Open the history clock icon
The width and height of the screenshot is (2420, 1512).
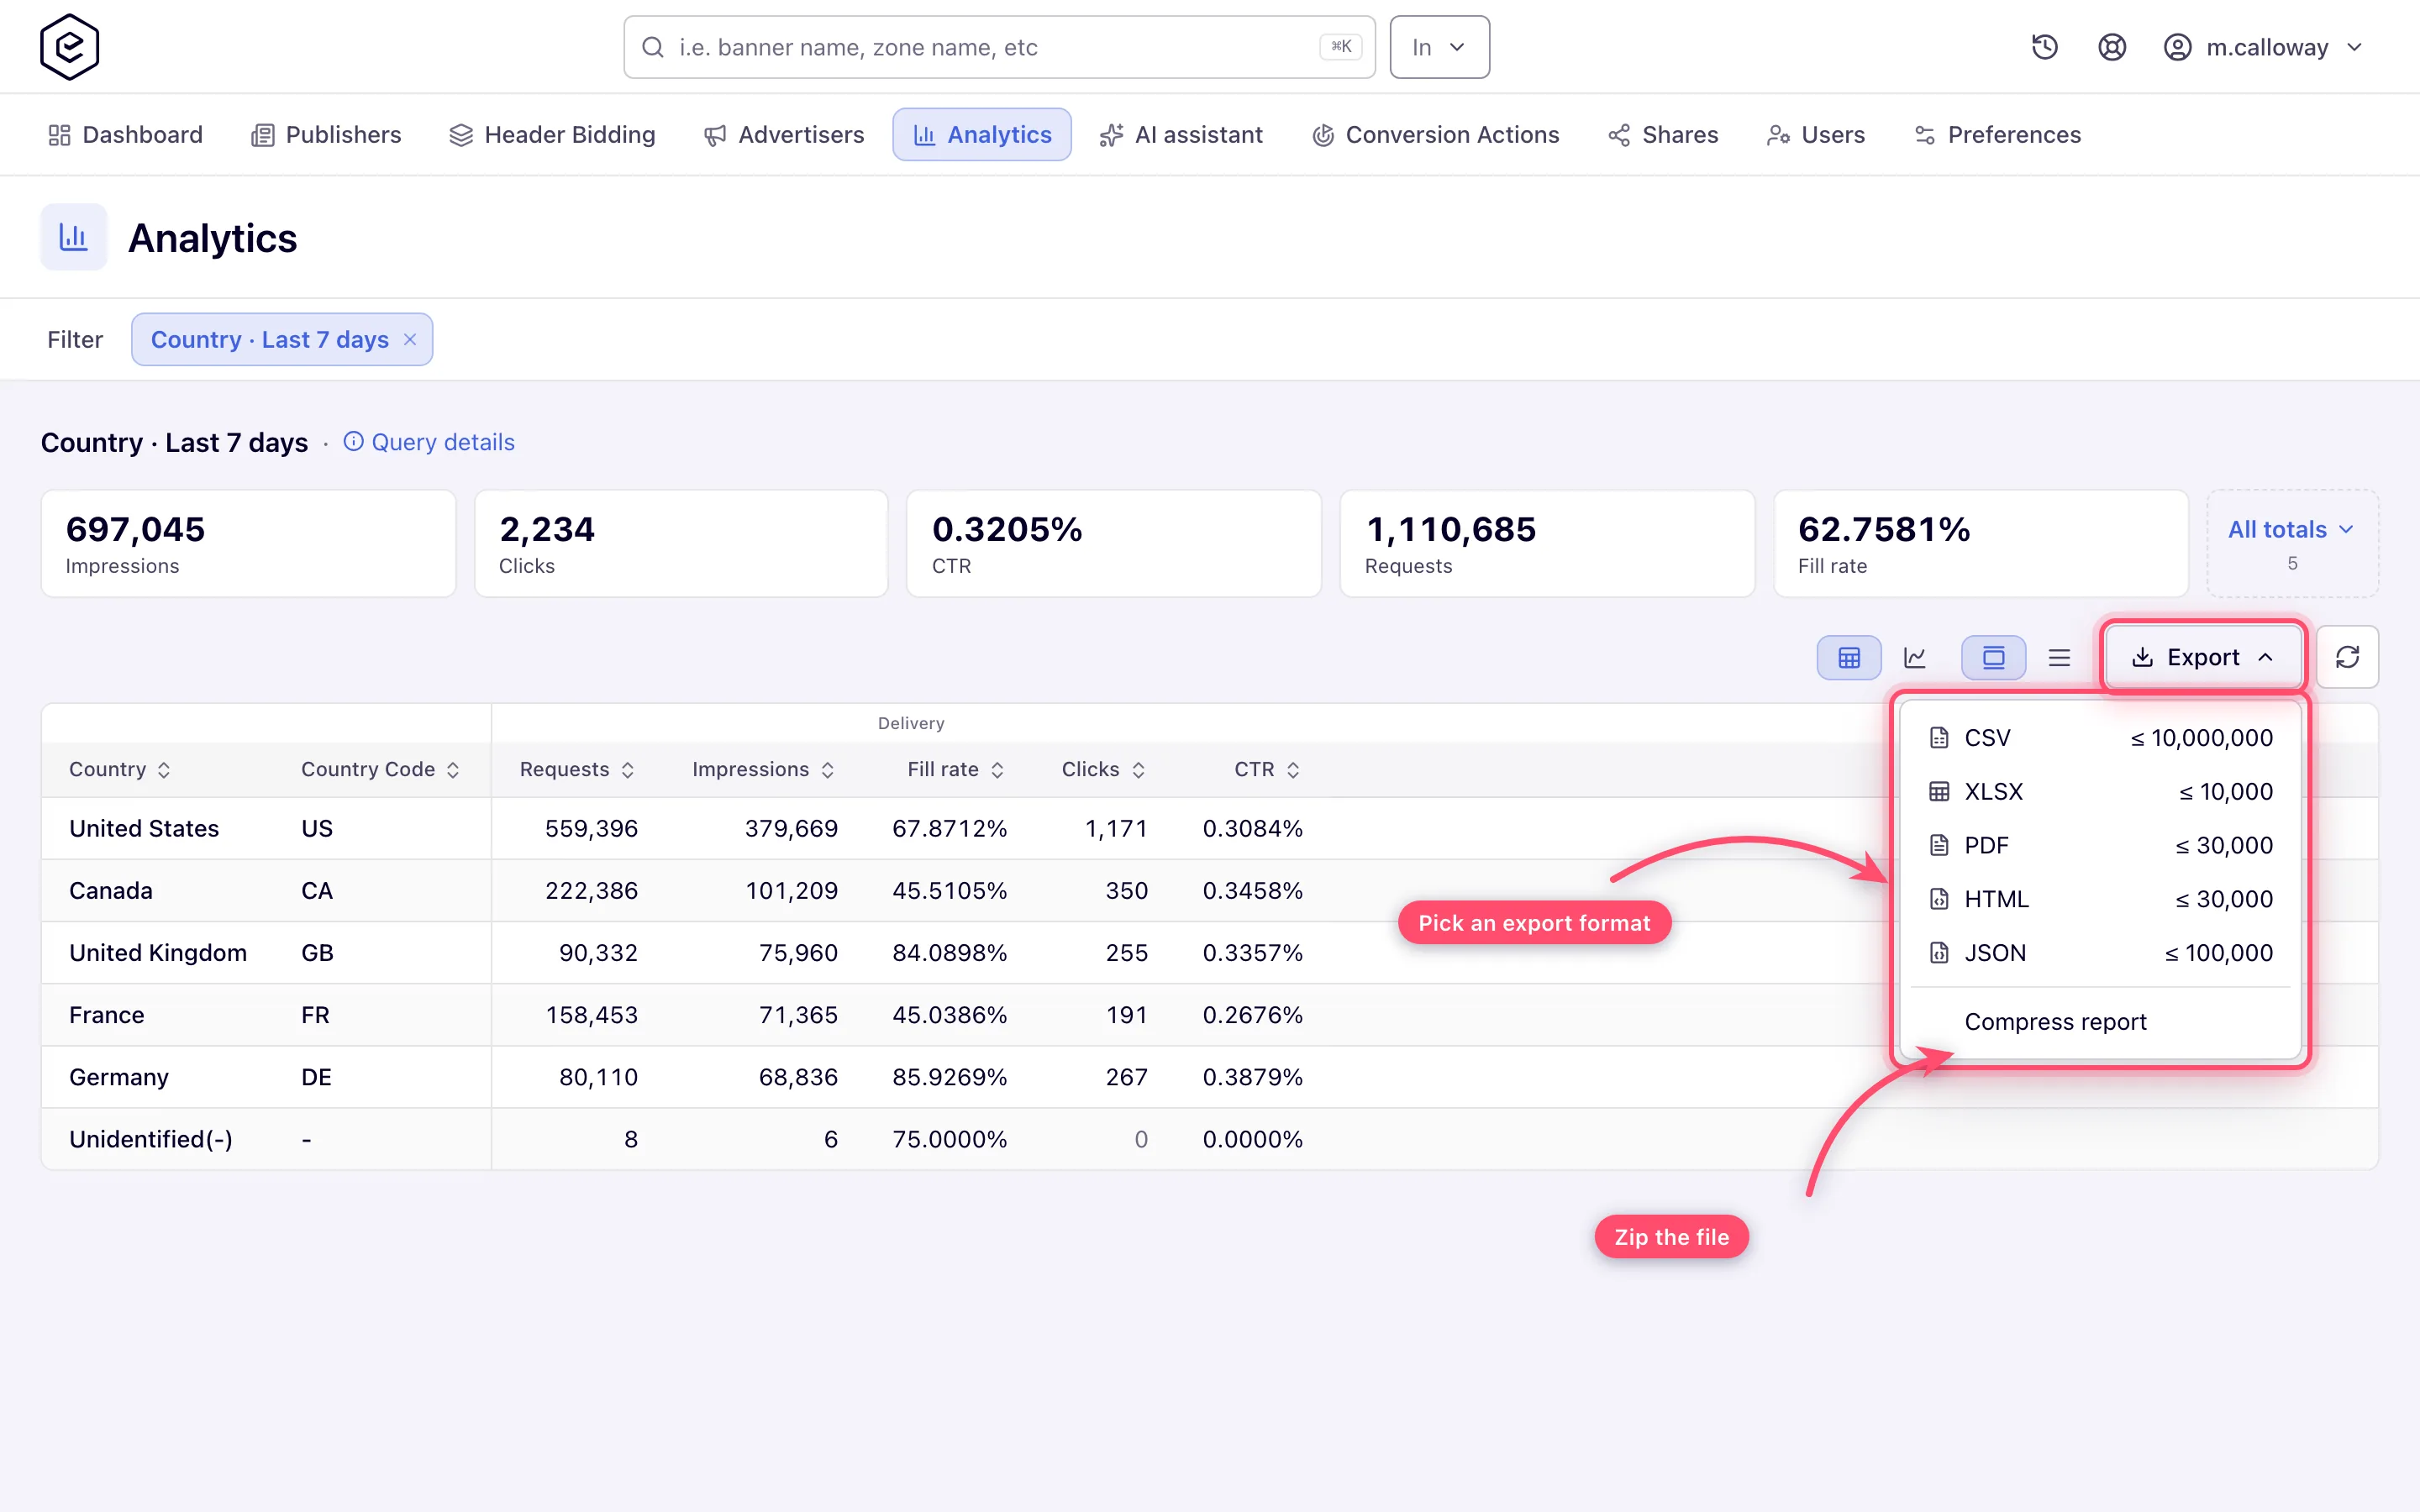click(2044, 47)
